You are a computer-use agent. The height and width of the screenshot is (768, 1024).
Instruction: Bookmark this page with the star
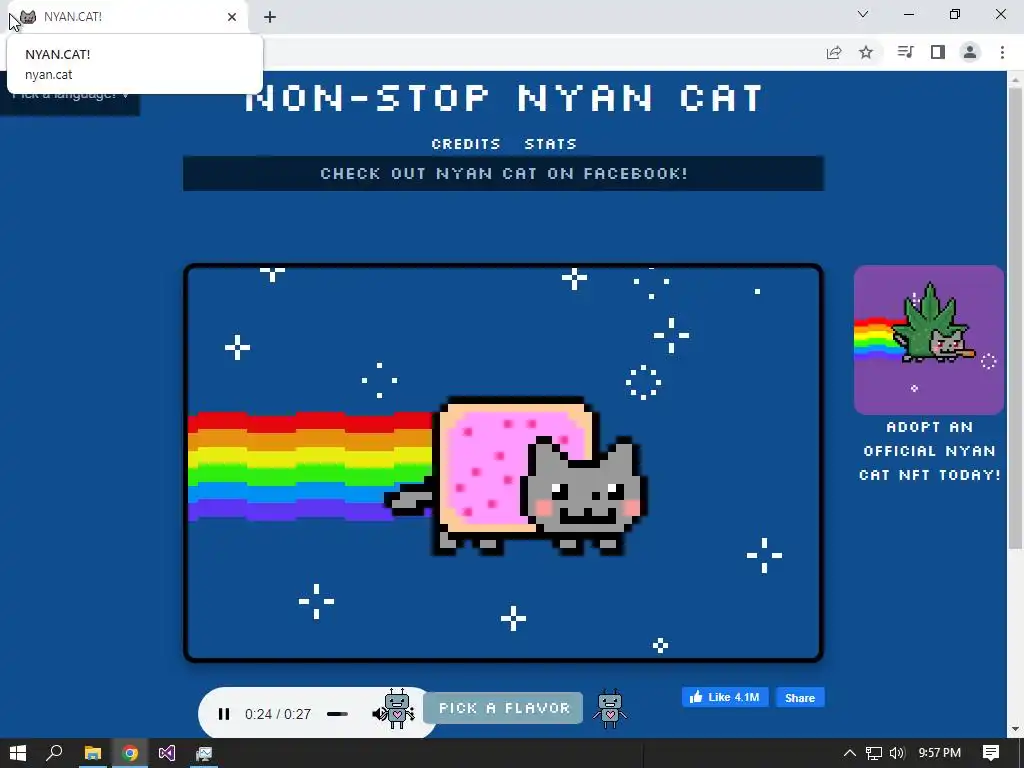866,52
